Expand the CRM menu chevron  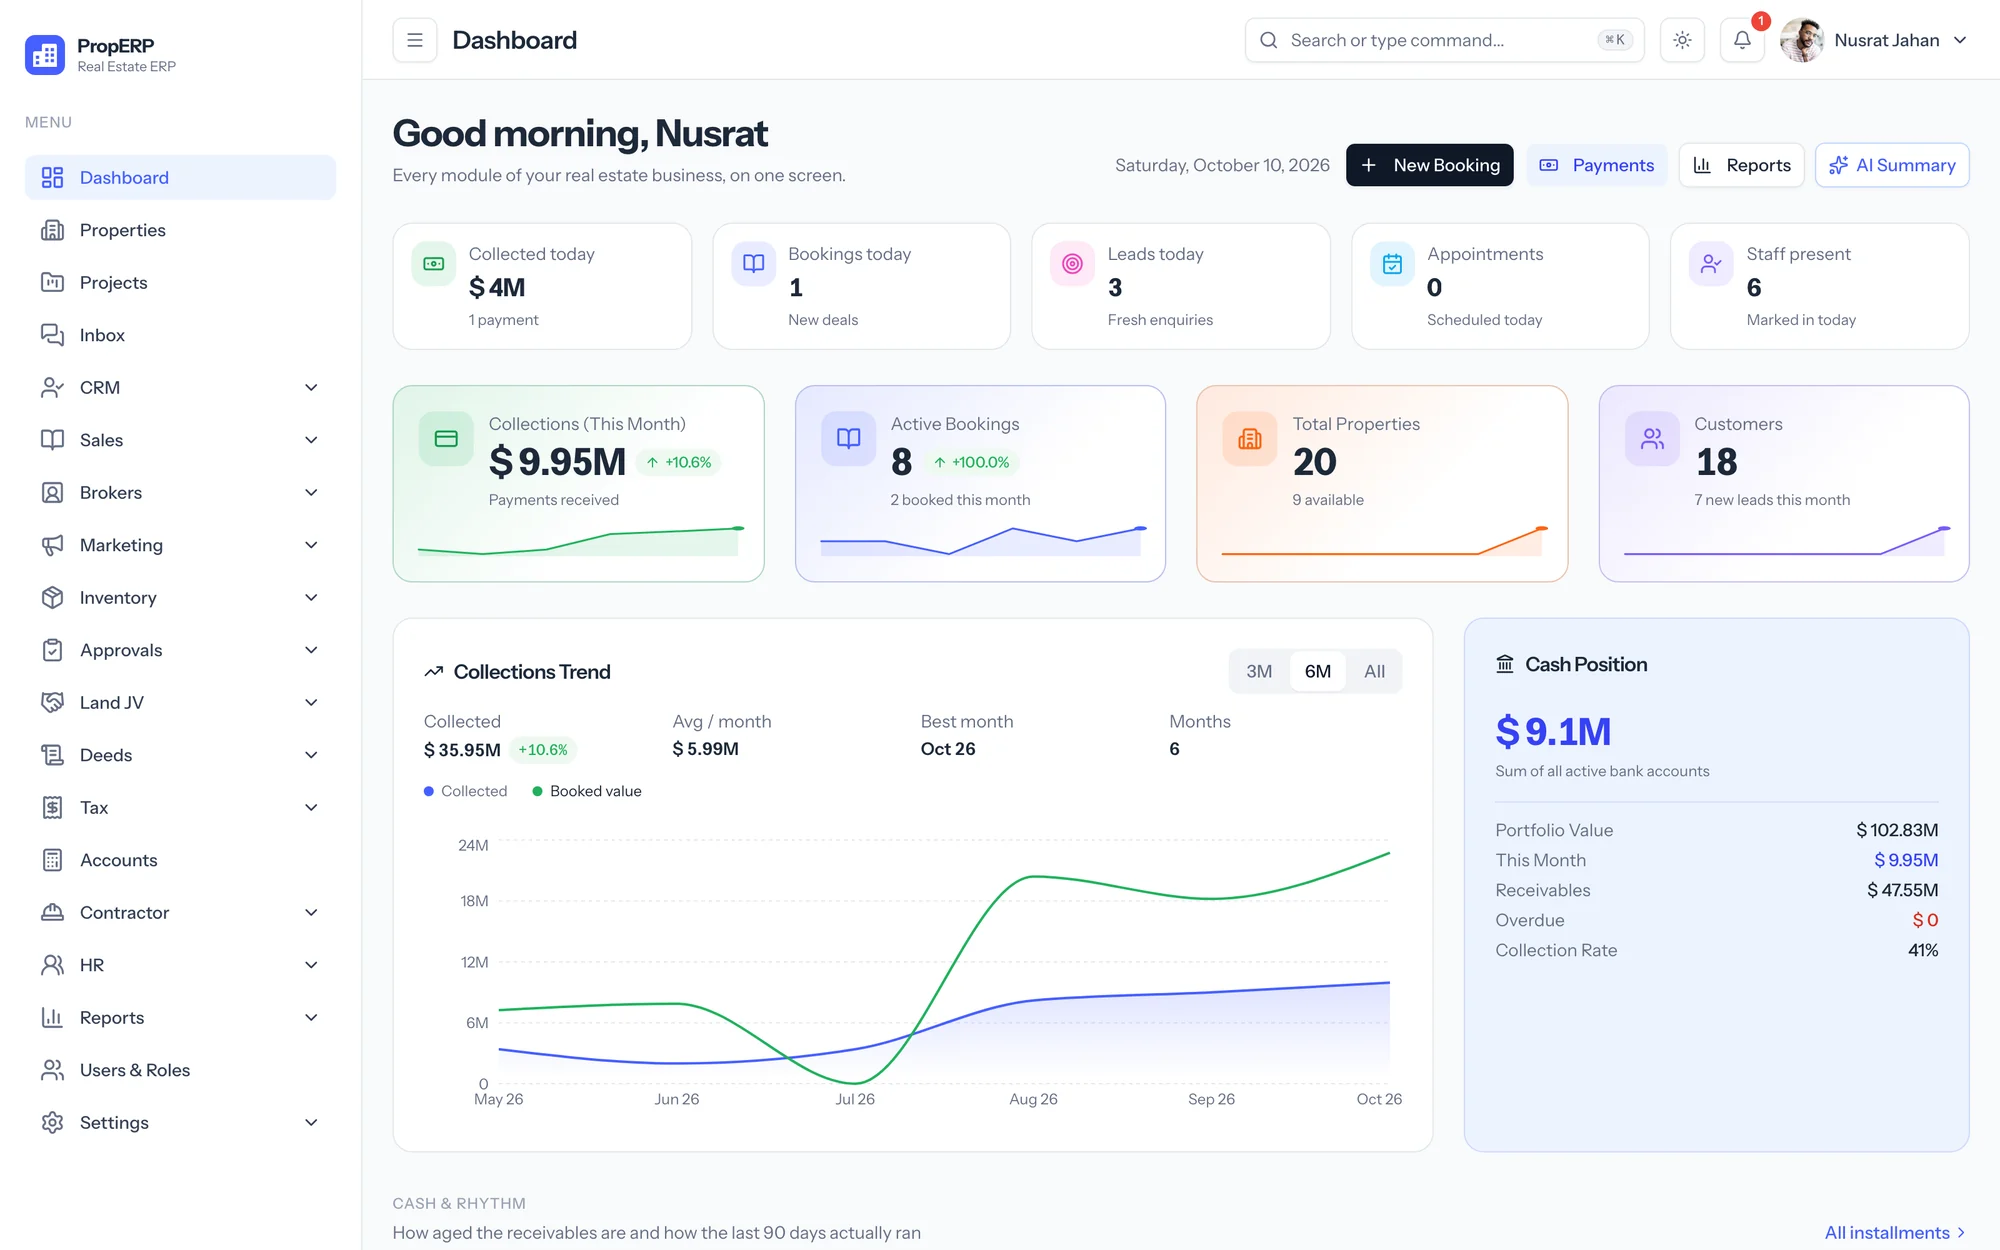[x=311, y=387]
